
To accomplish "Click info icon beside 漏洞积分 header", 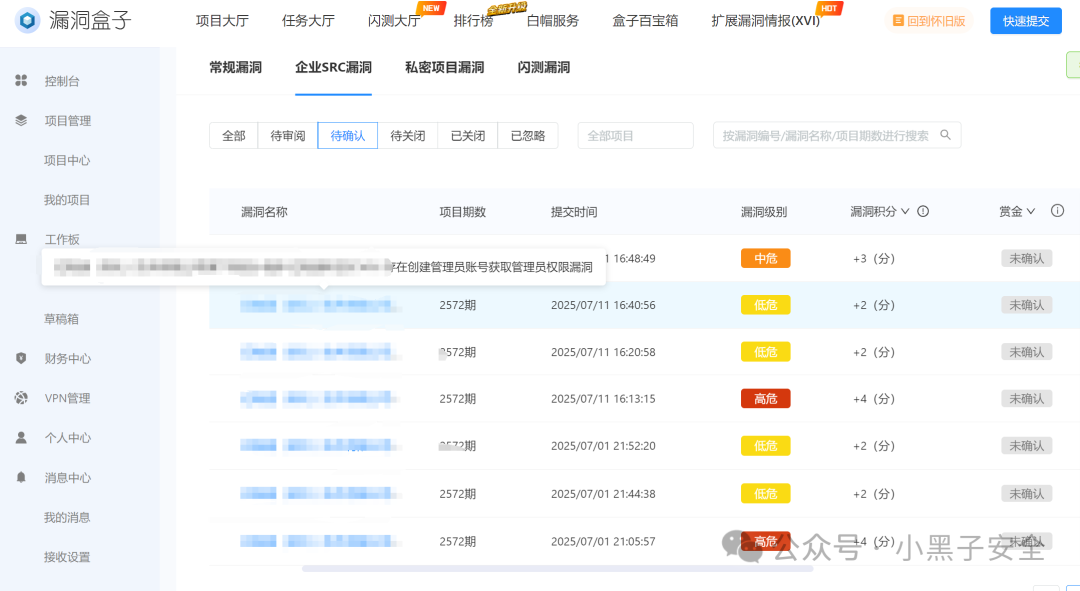I will 923,211.
